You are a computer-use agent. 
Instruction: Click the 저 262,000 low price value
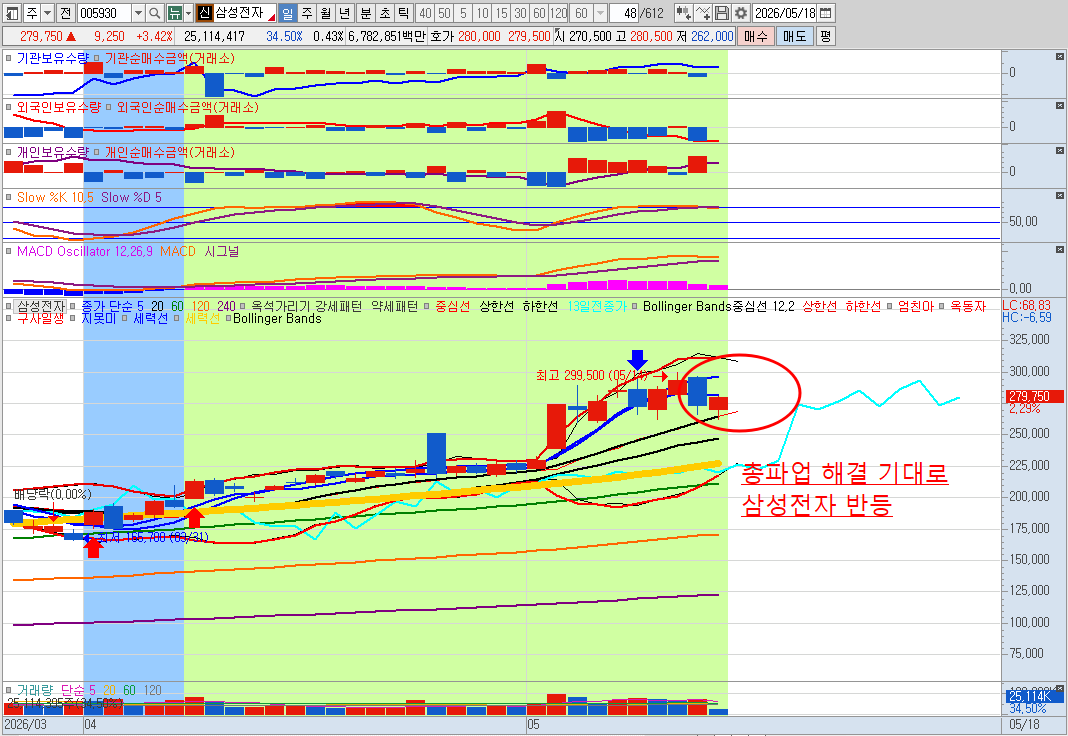[712, 36]
